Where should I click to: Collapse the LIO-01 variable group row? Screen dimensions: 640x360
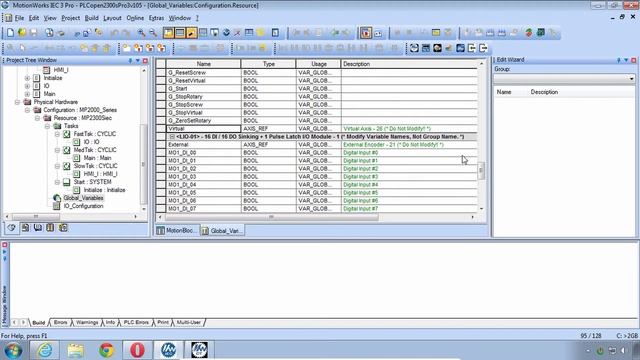tap(172, 137)
